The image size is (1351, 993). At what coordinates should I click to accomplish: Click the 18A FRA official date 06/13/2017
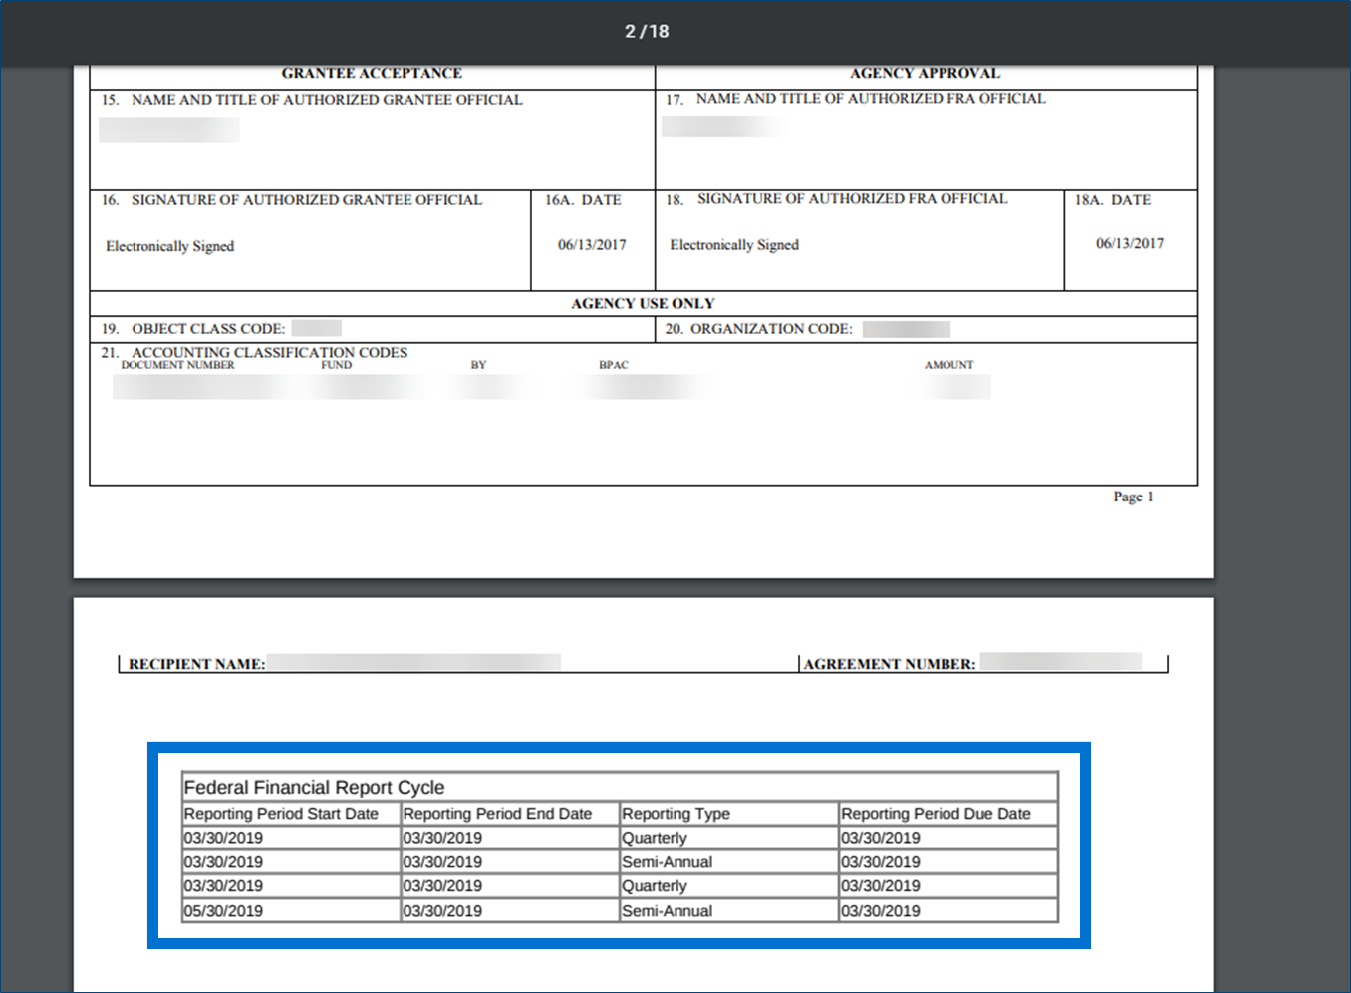tap(1130, 243)
